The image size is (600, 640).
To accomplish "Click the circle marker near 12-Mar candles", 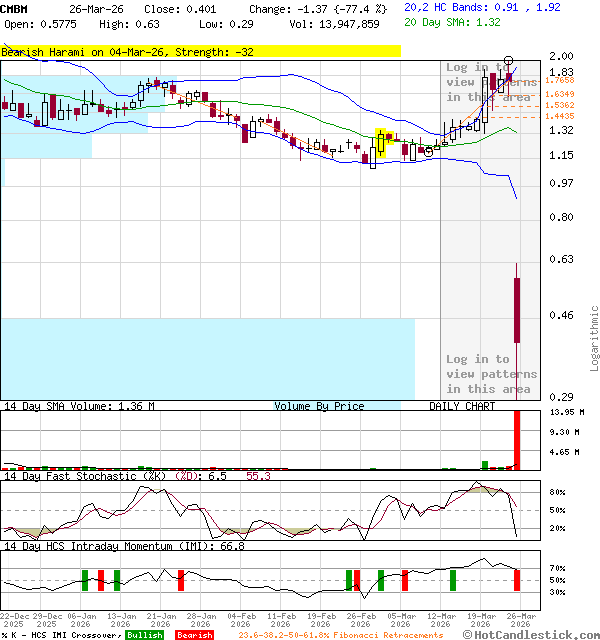I will [428, 151].
